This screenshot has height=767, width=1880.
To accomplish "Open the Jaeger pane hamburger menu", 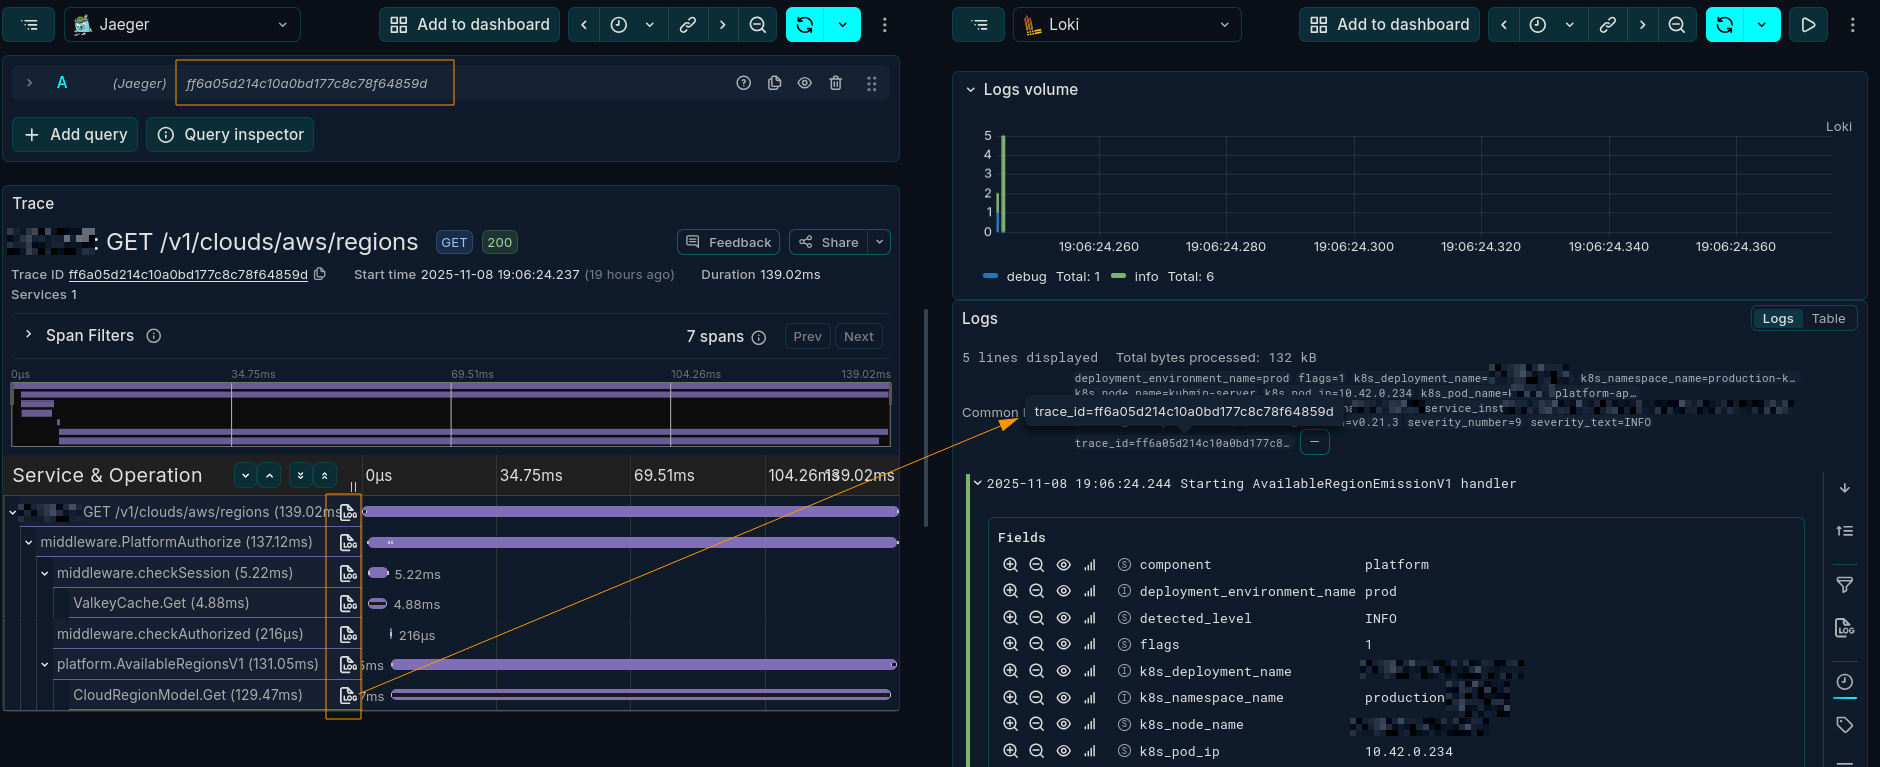I will pos(29,24).
